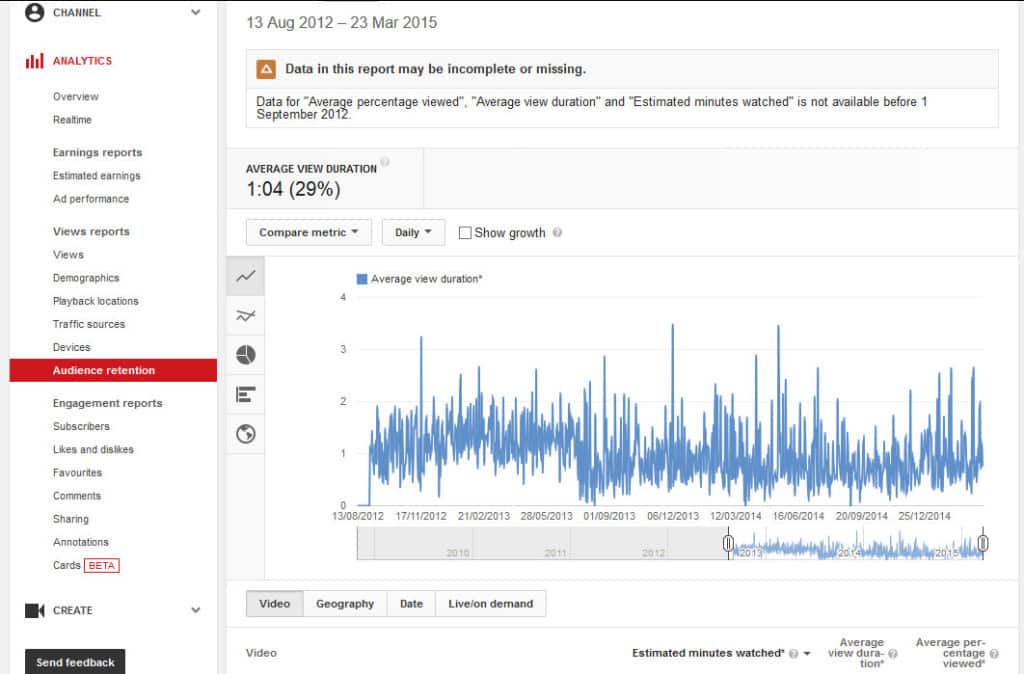The image size is (1024, 674).
Task: Expand the Channel section chevron
Action: pos(195,12)
